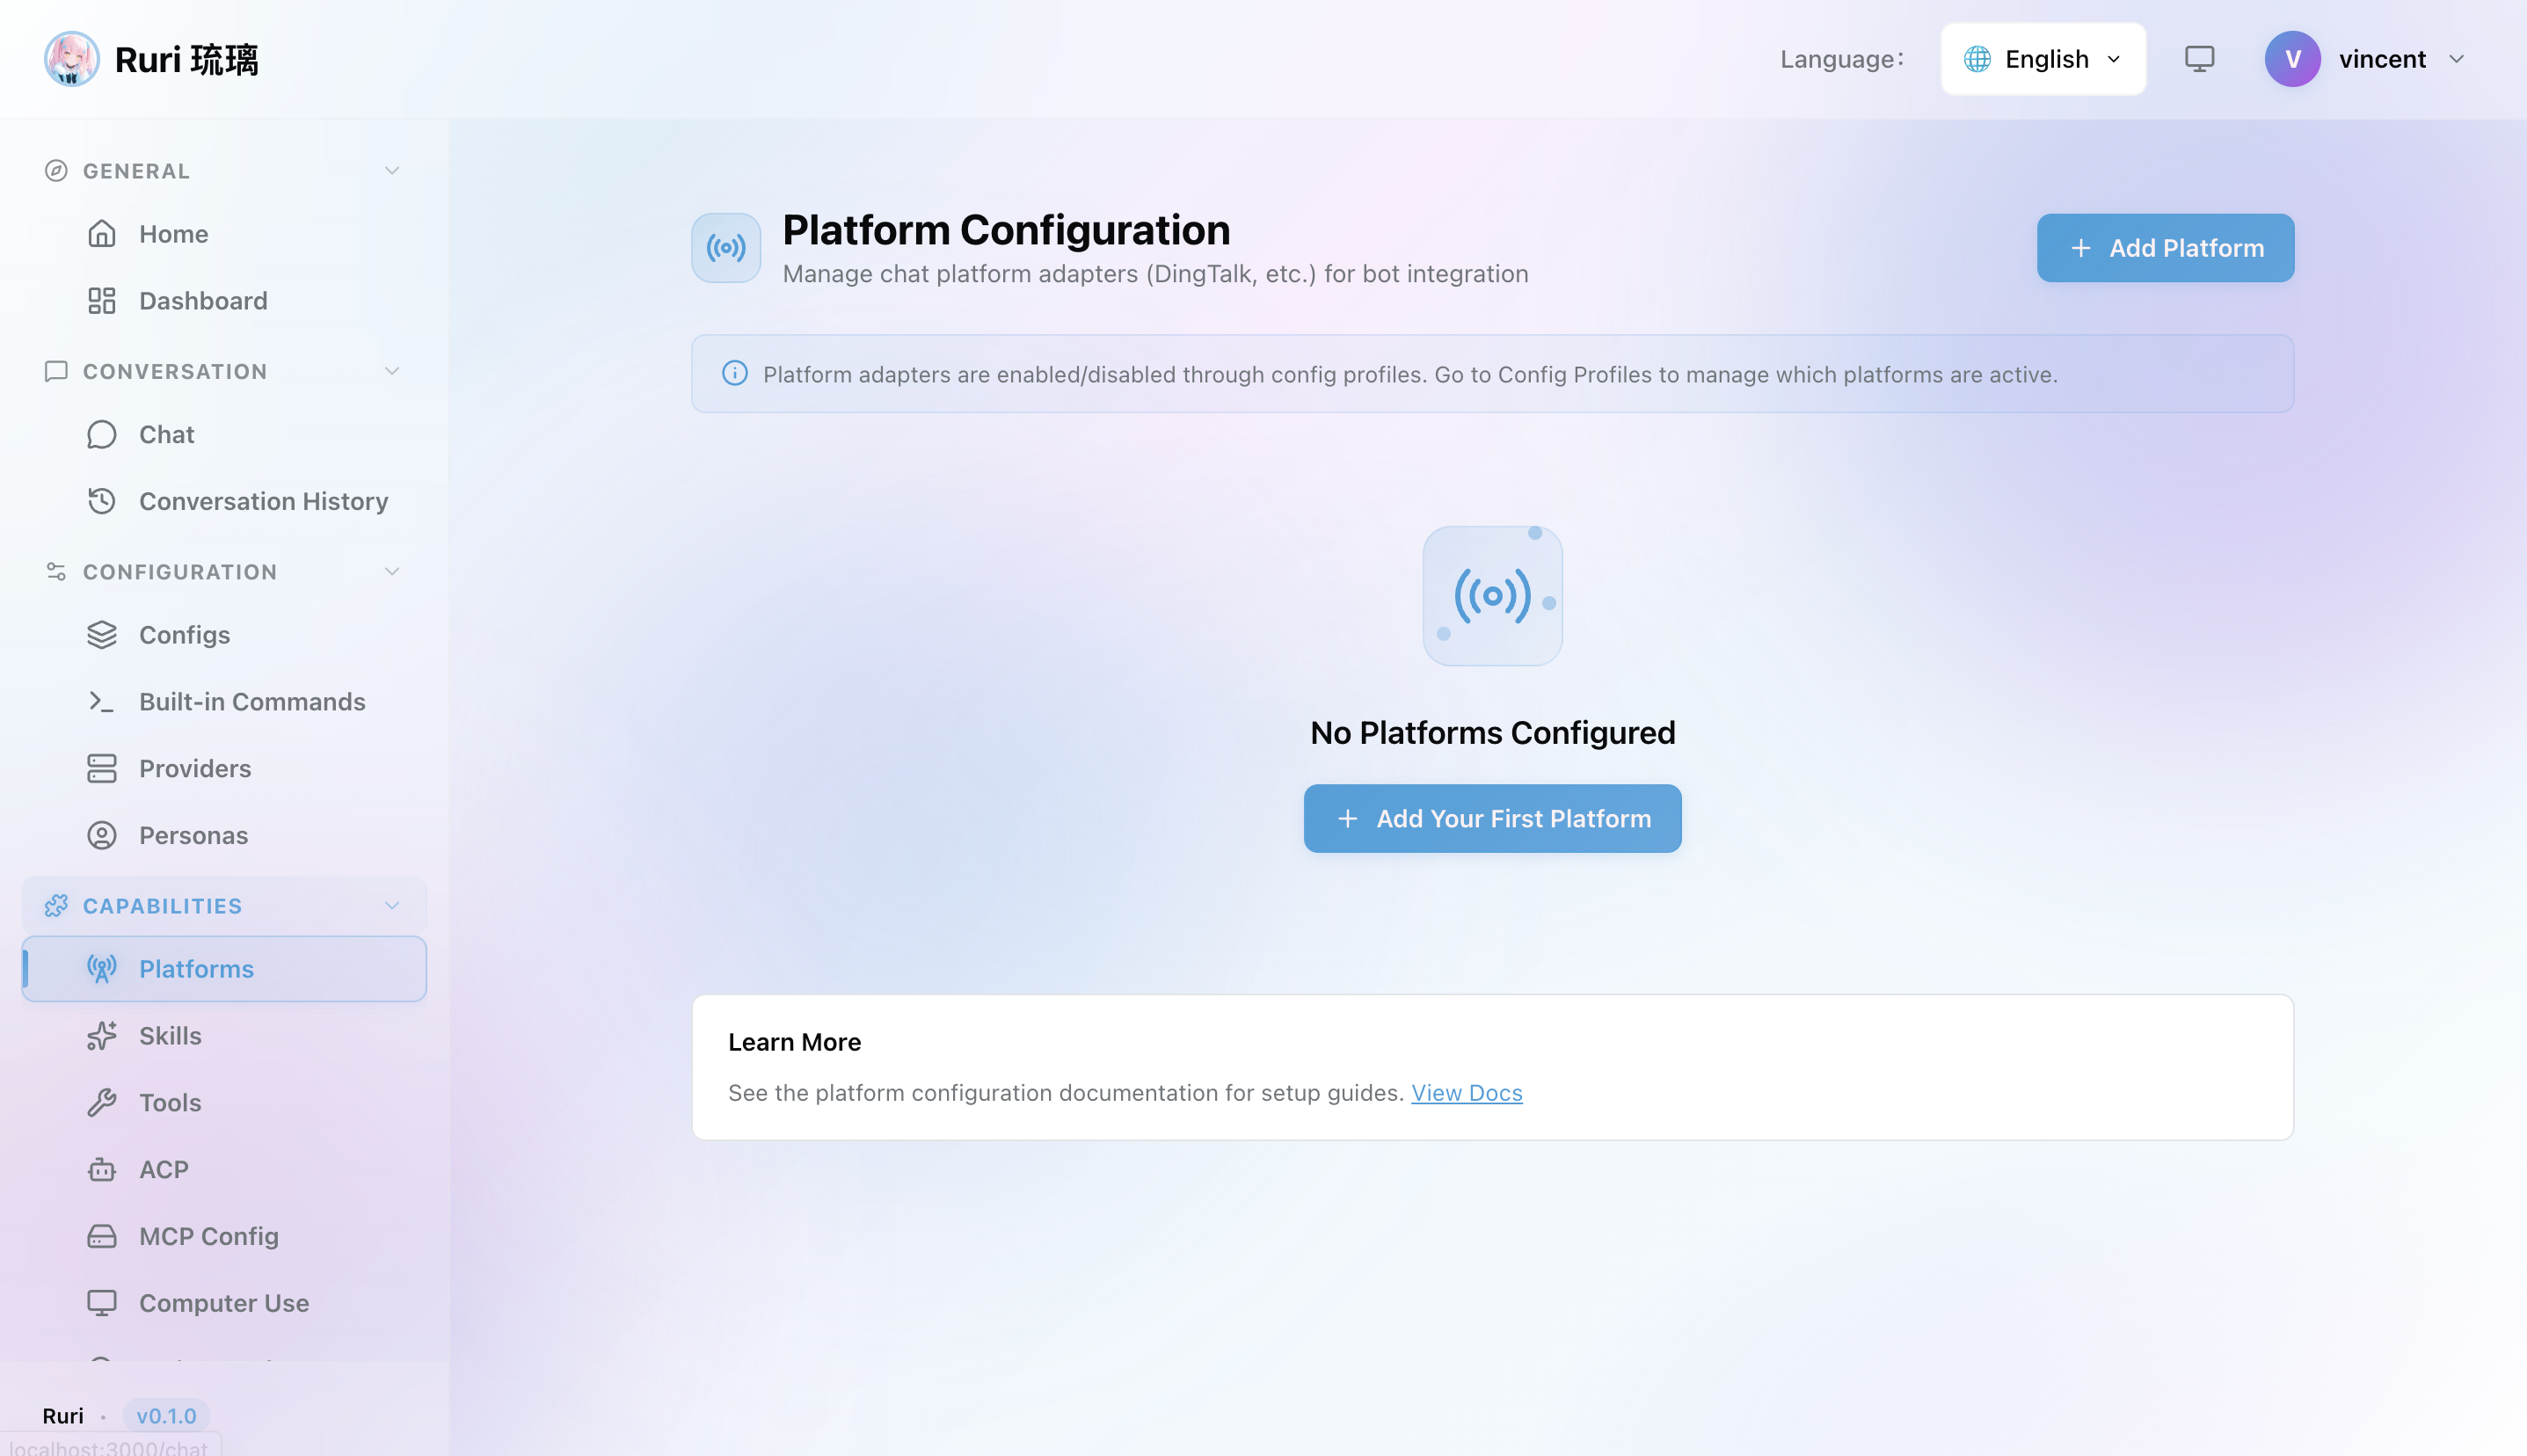Click the Built-in Commands terminal icon

coord(101,702)
